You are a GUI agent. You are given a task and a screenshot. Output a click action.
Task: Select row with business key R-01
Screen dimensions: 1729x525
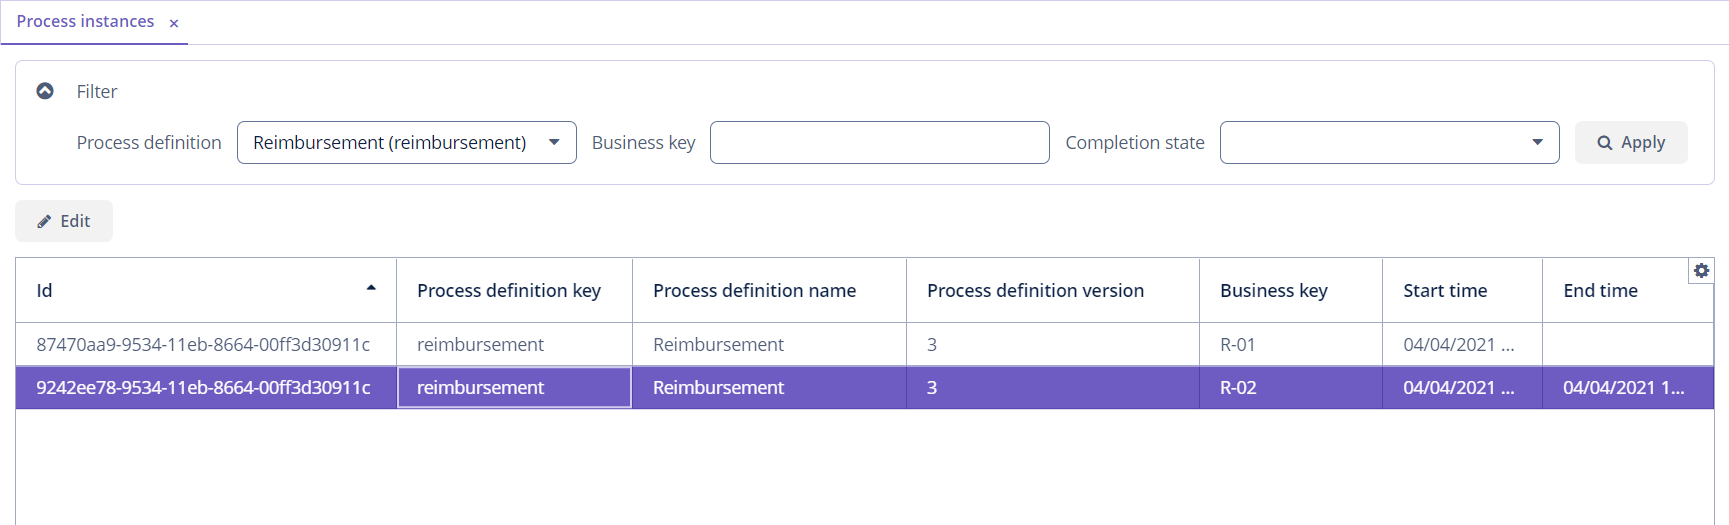click(865, 344)
